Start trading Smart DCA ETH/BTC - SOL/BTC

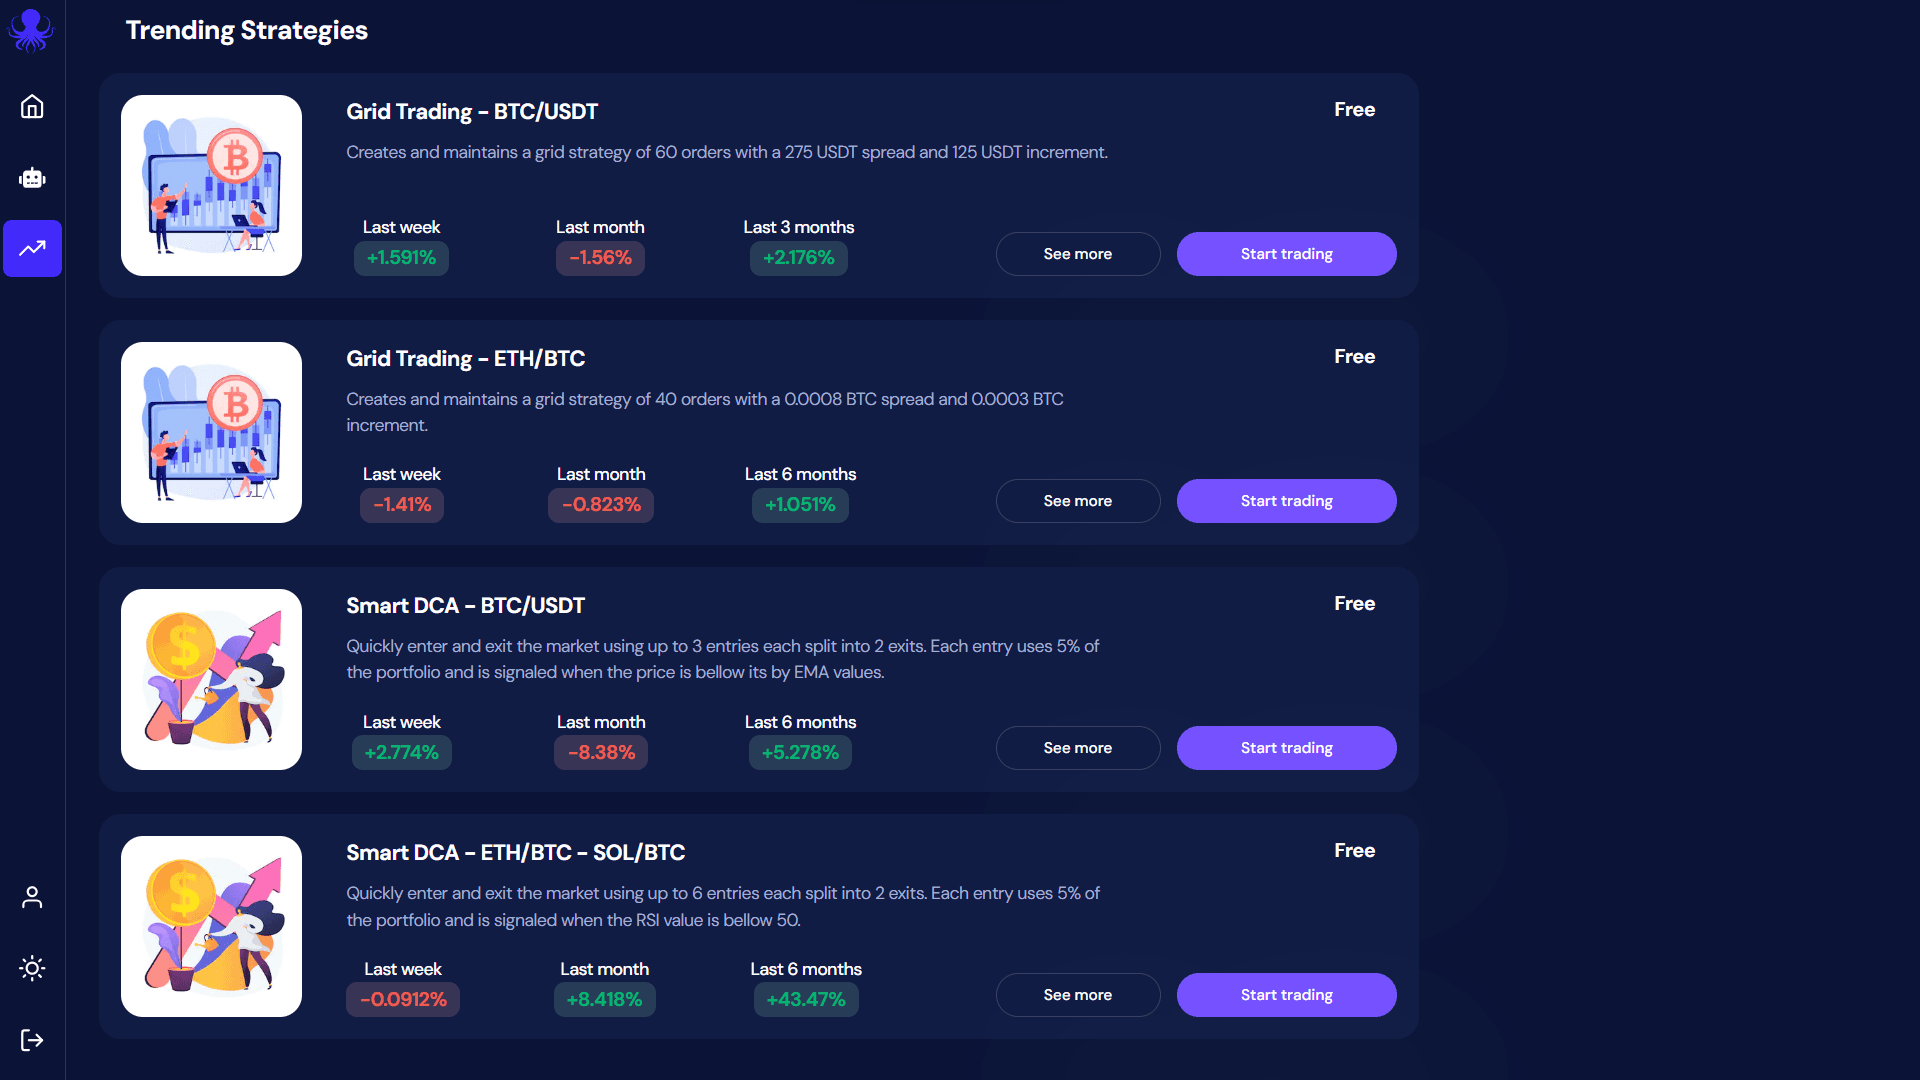[1287, 995]
